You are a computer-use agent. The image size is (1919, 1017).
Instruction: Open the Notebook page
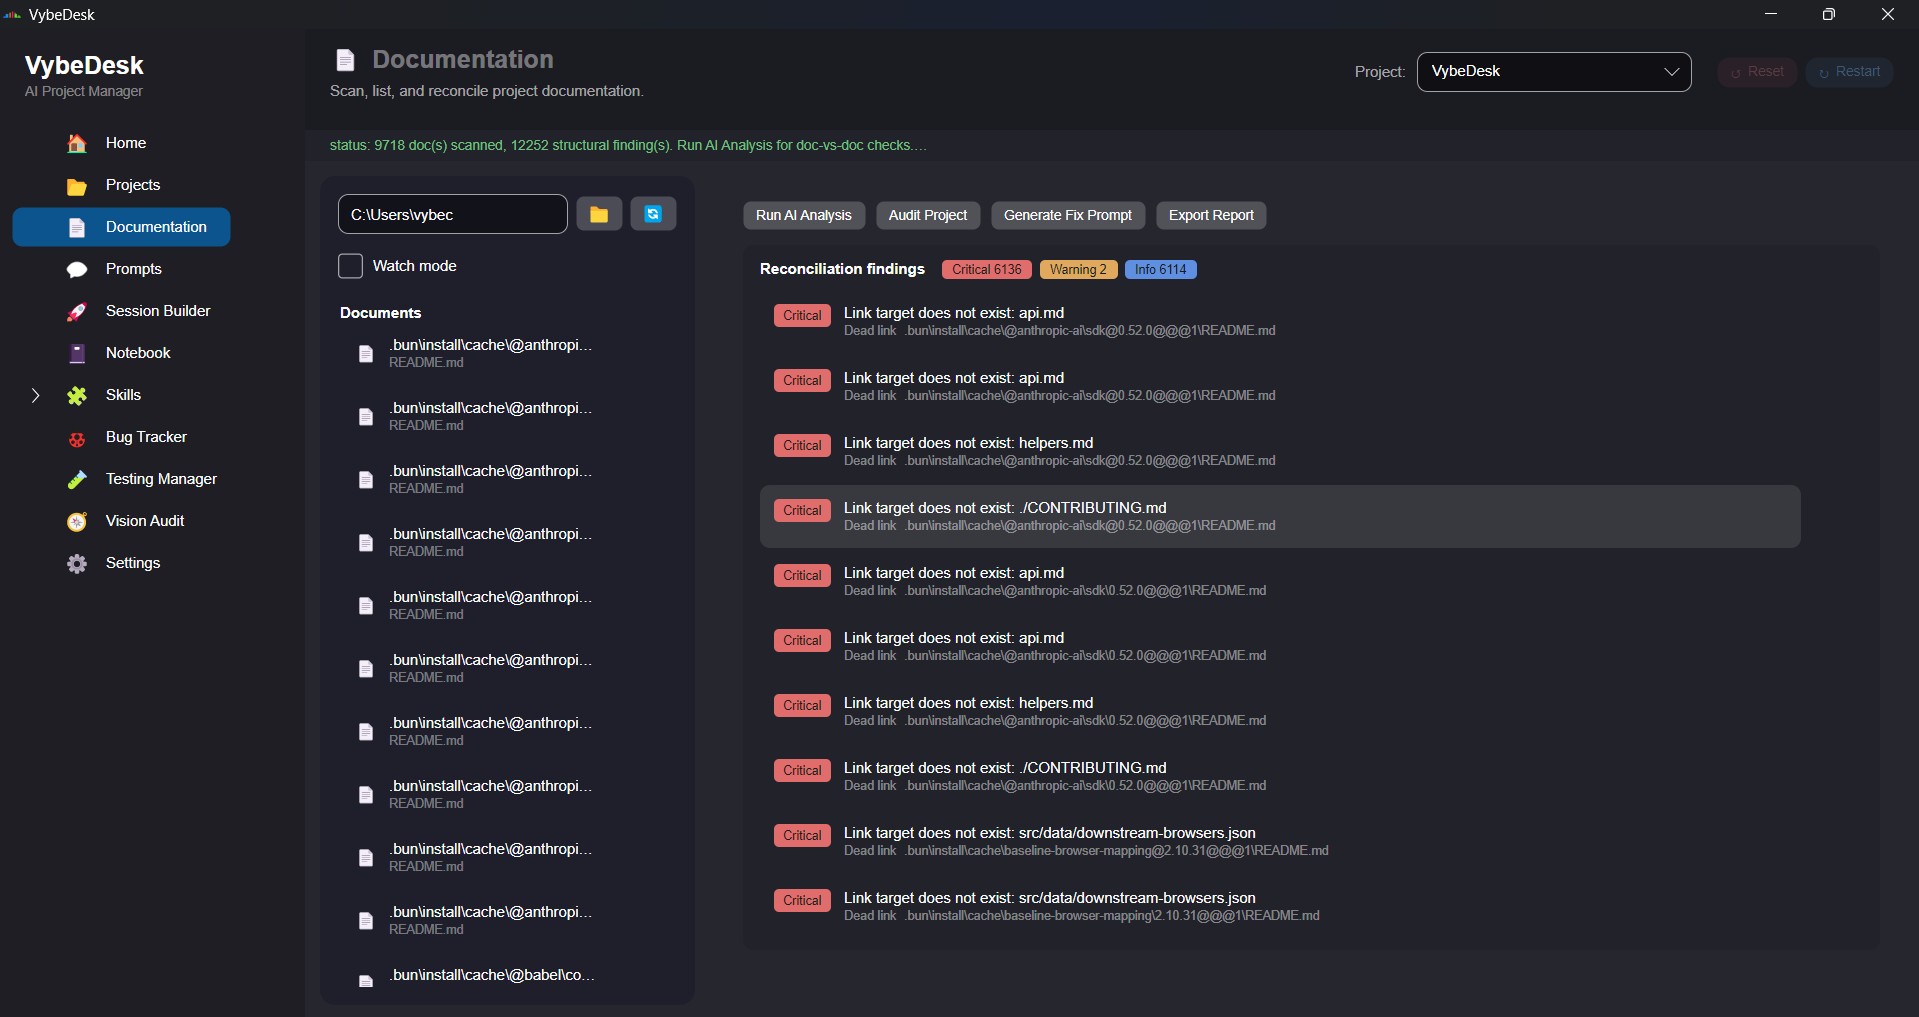tap(121, 353)
